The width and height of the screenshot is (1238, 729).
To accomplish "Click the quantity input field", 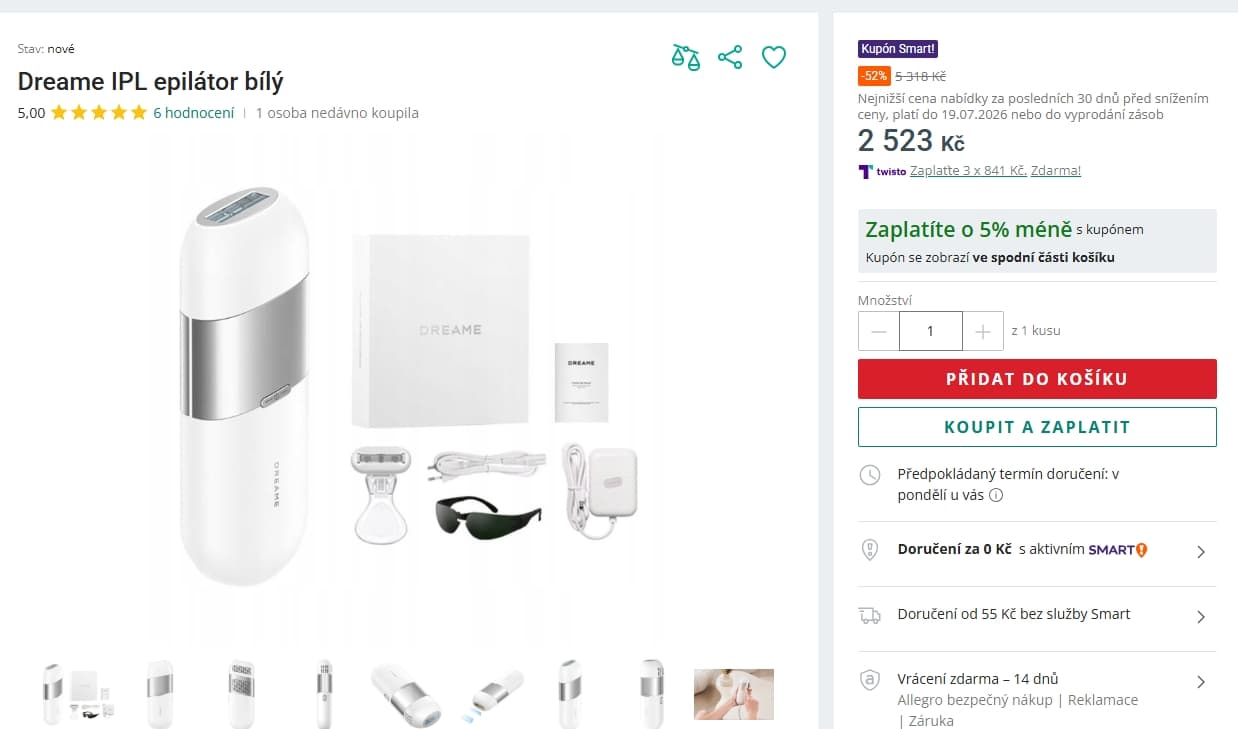I will coord(931,331).
